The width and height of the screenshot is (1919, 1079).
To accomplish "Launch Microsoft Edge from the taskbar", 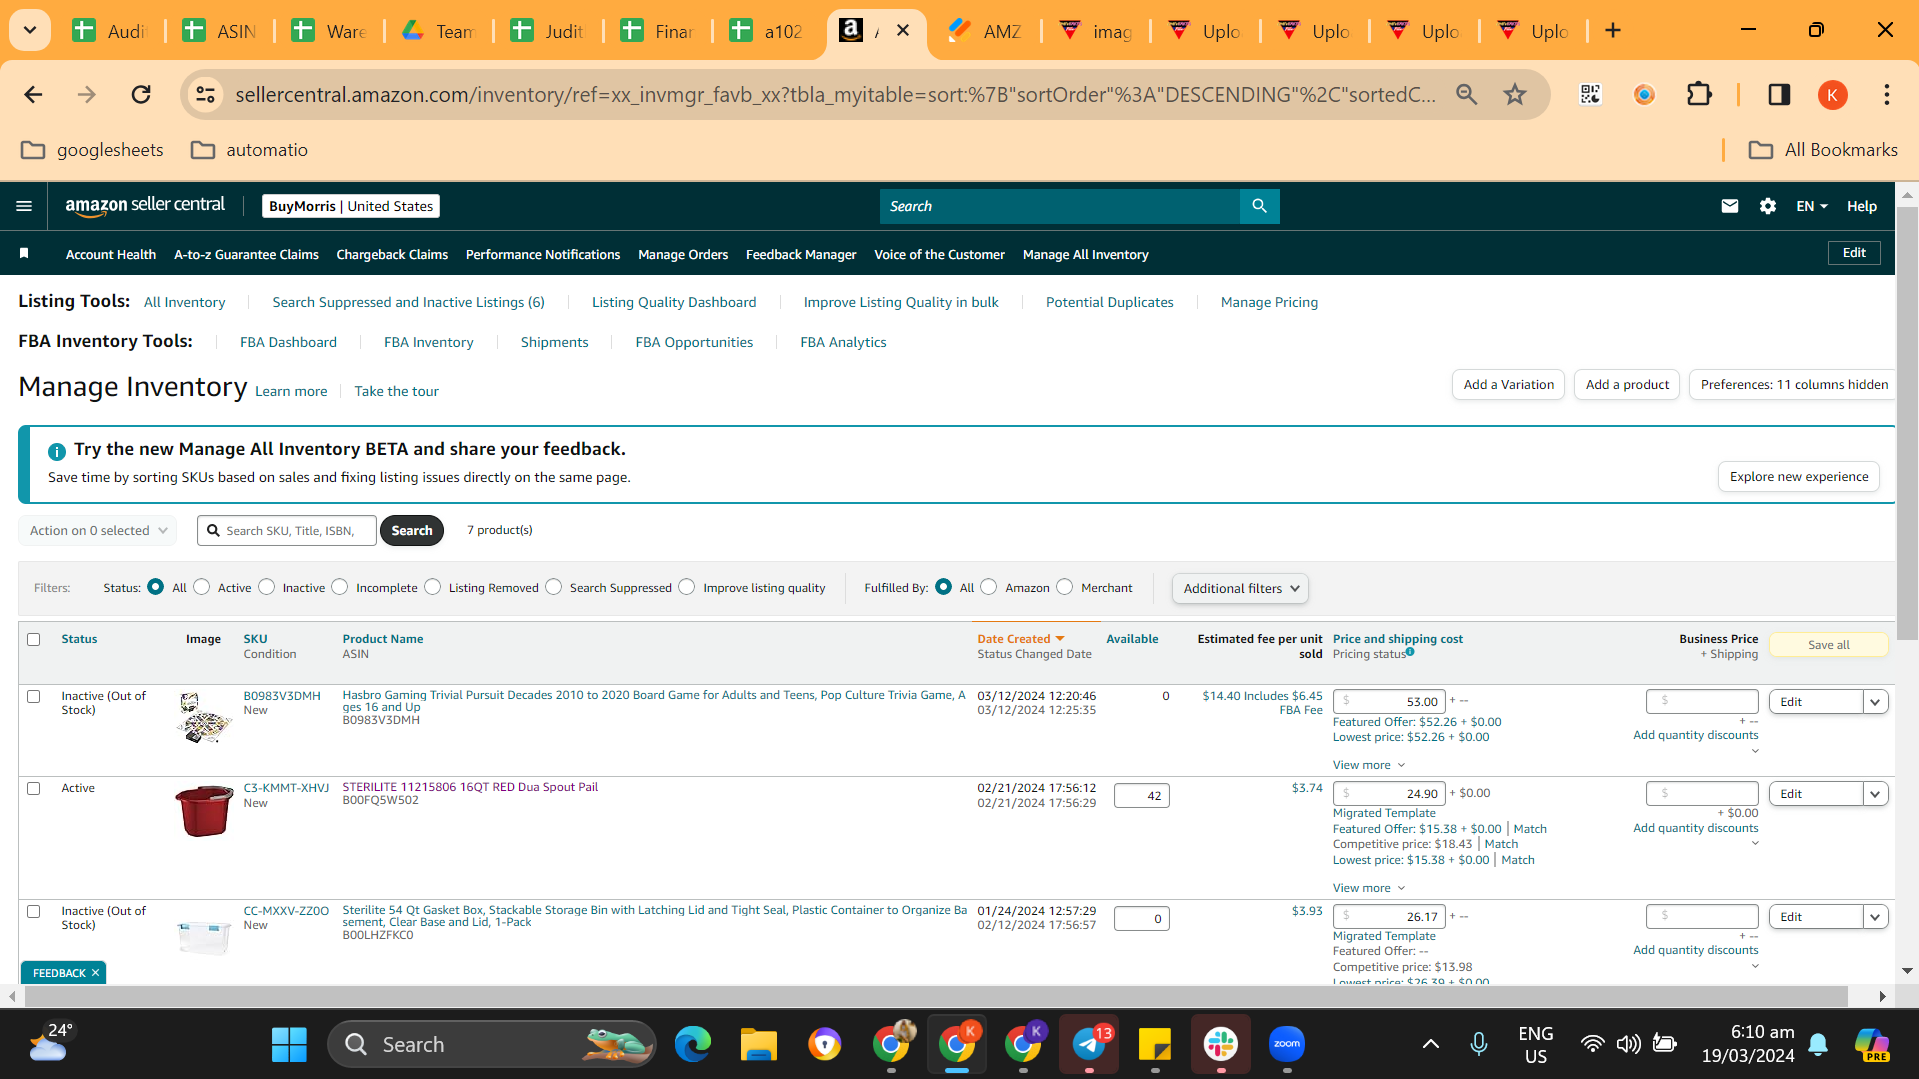I will tap(692, 1044).
